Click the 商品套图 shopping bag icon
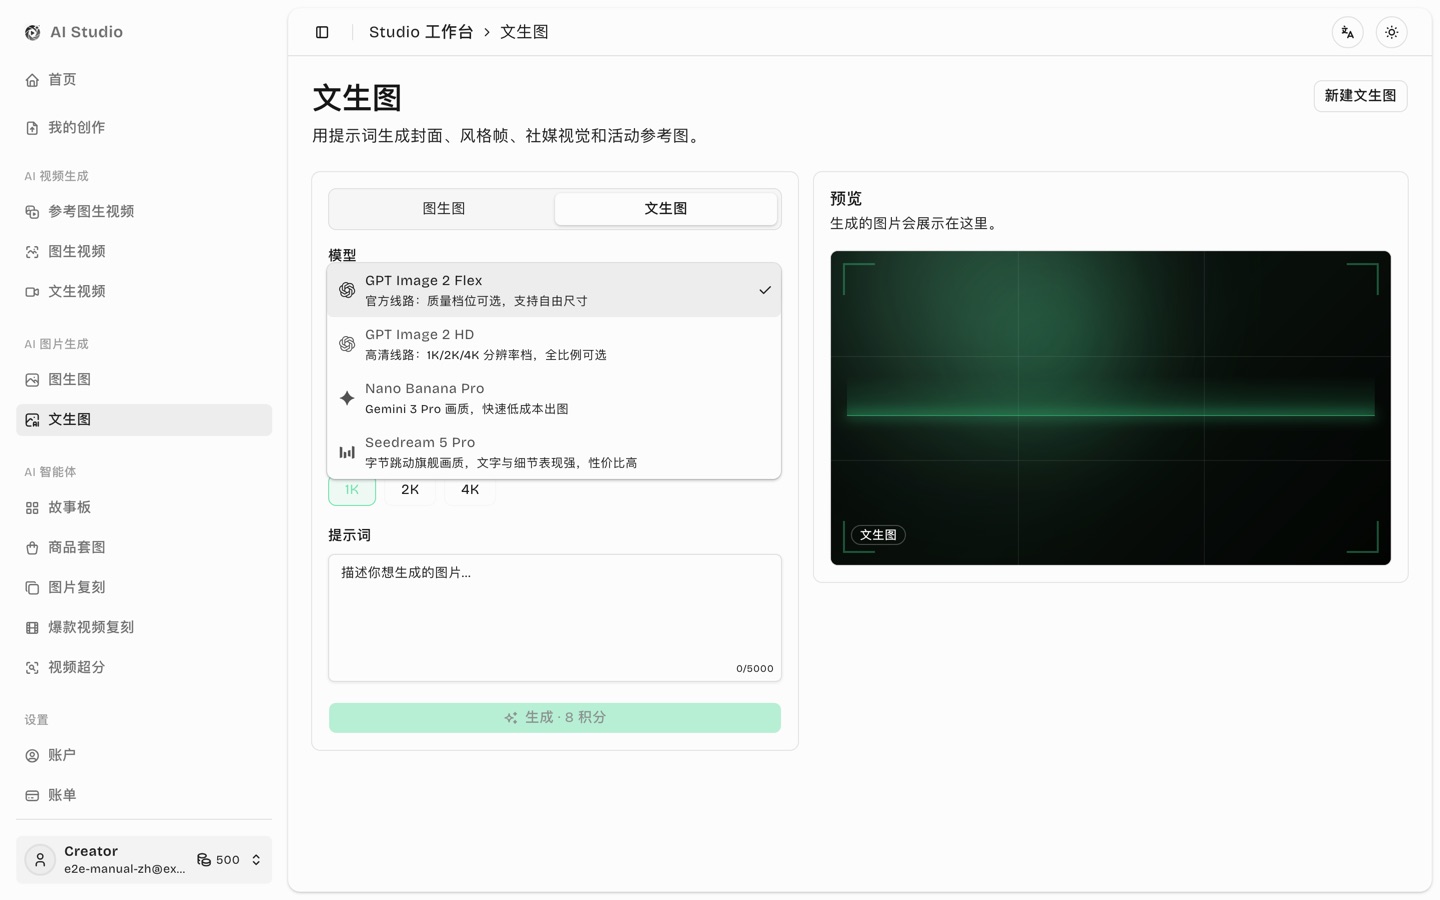Viewport: 1440px width, 900px height. (32, 548)
